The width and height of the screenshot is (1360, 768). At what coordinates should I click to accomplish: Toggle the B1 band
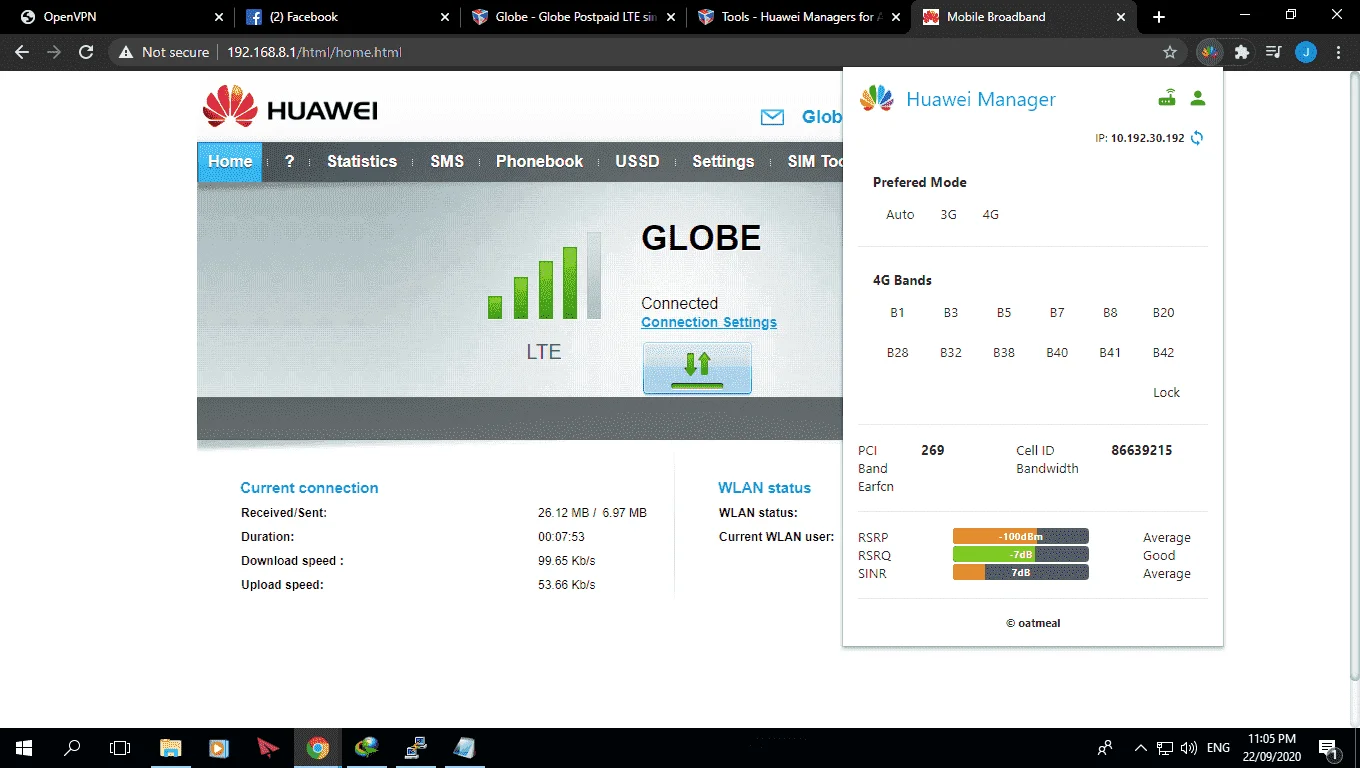(x=897, y=313)
